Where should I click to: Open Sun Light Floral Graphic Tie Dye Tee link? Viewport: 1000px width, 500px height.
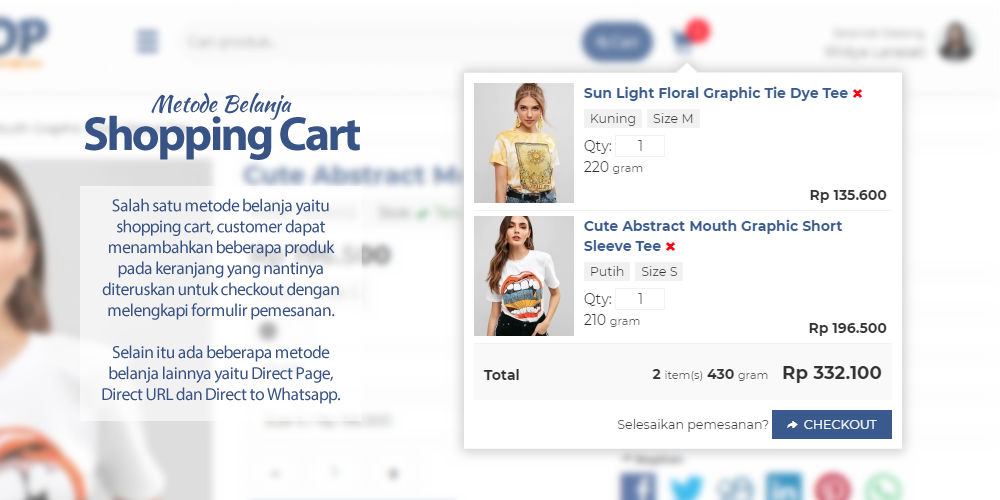pyautogui.click(x=715, y=93)
